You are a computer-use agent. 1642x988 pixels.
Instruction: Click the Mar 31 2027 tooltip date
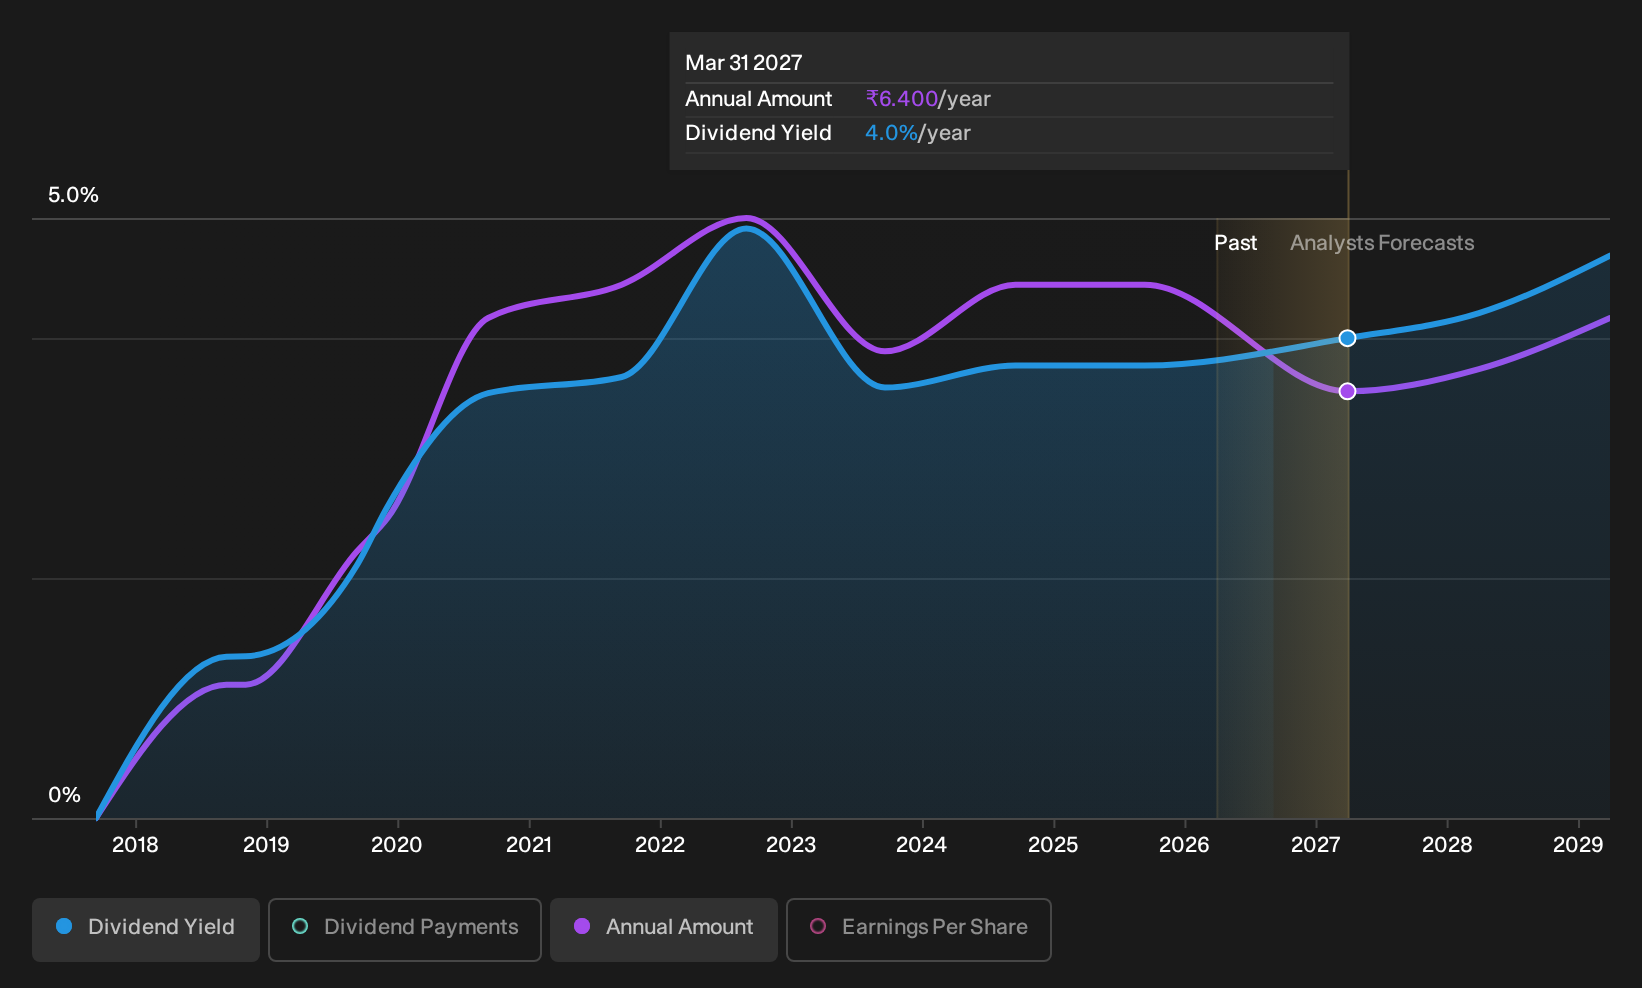click(x=744, y=63)
